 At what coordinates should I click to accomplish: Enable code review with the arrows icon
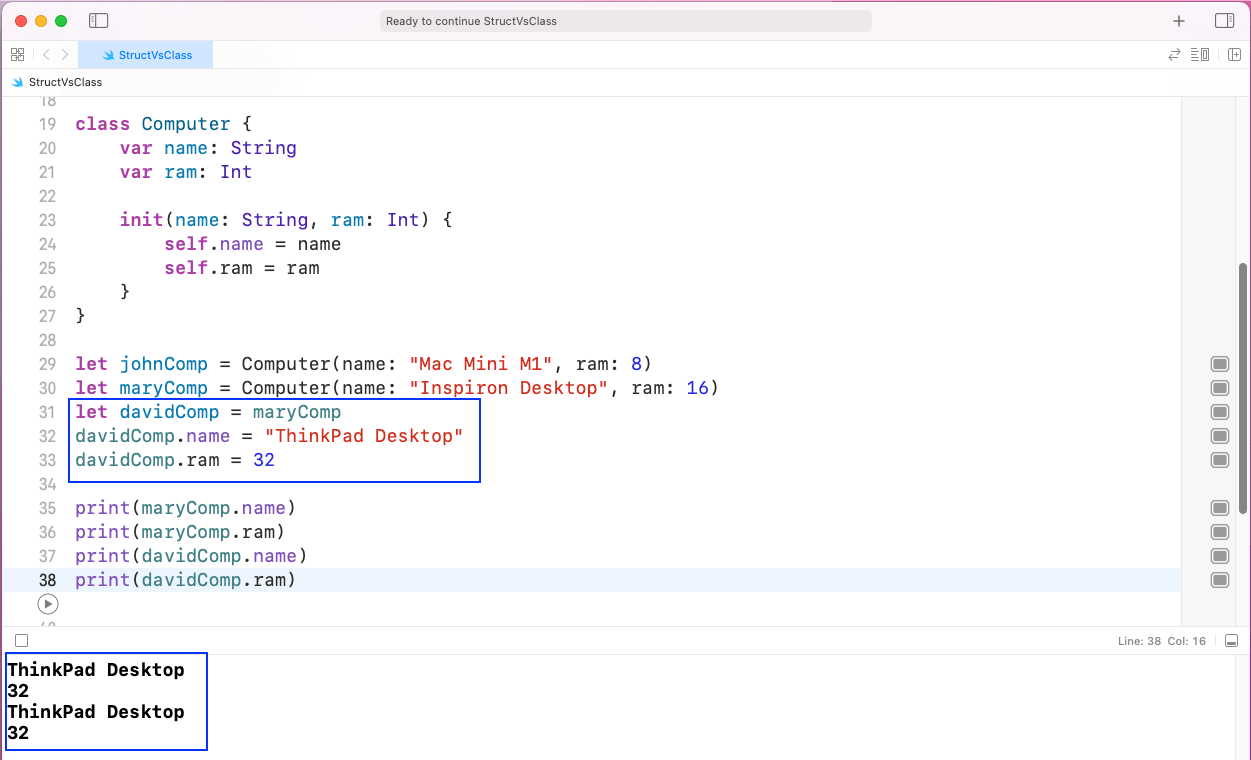pyautogui.click(x=1175, y=55)
